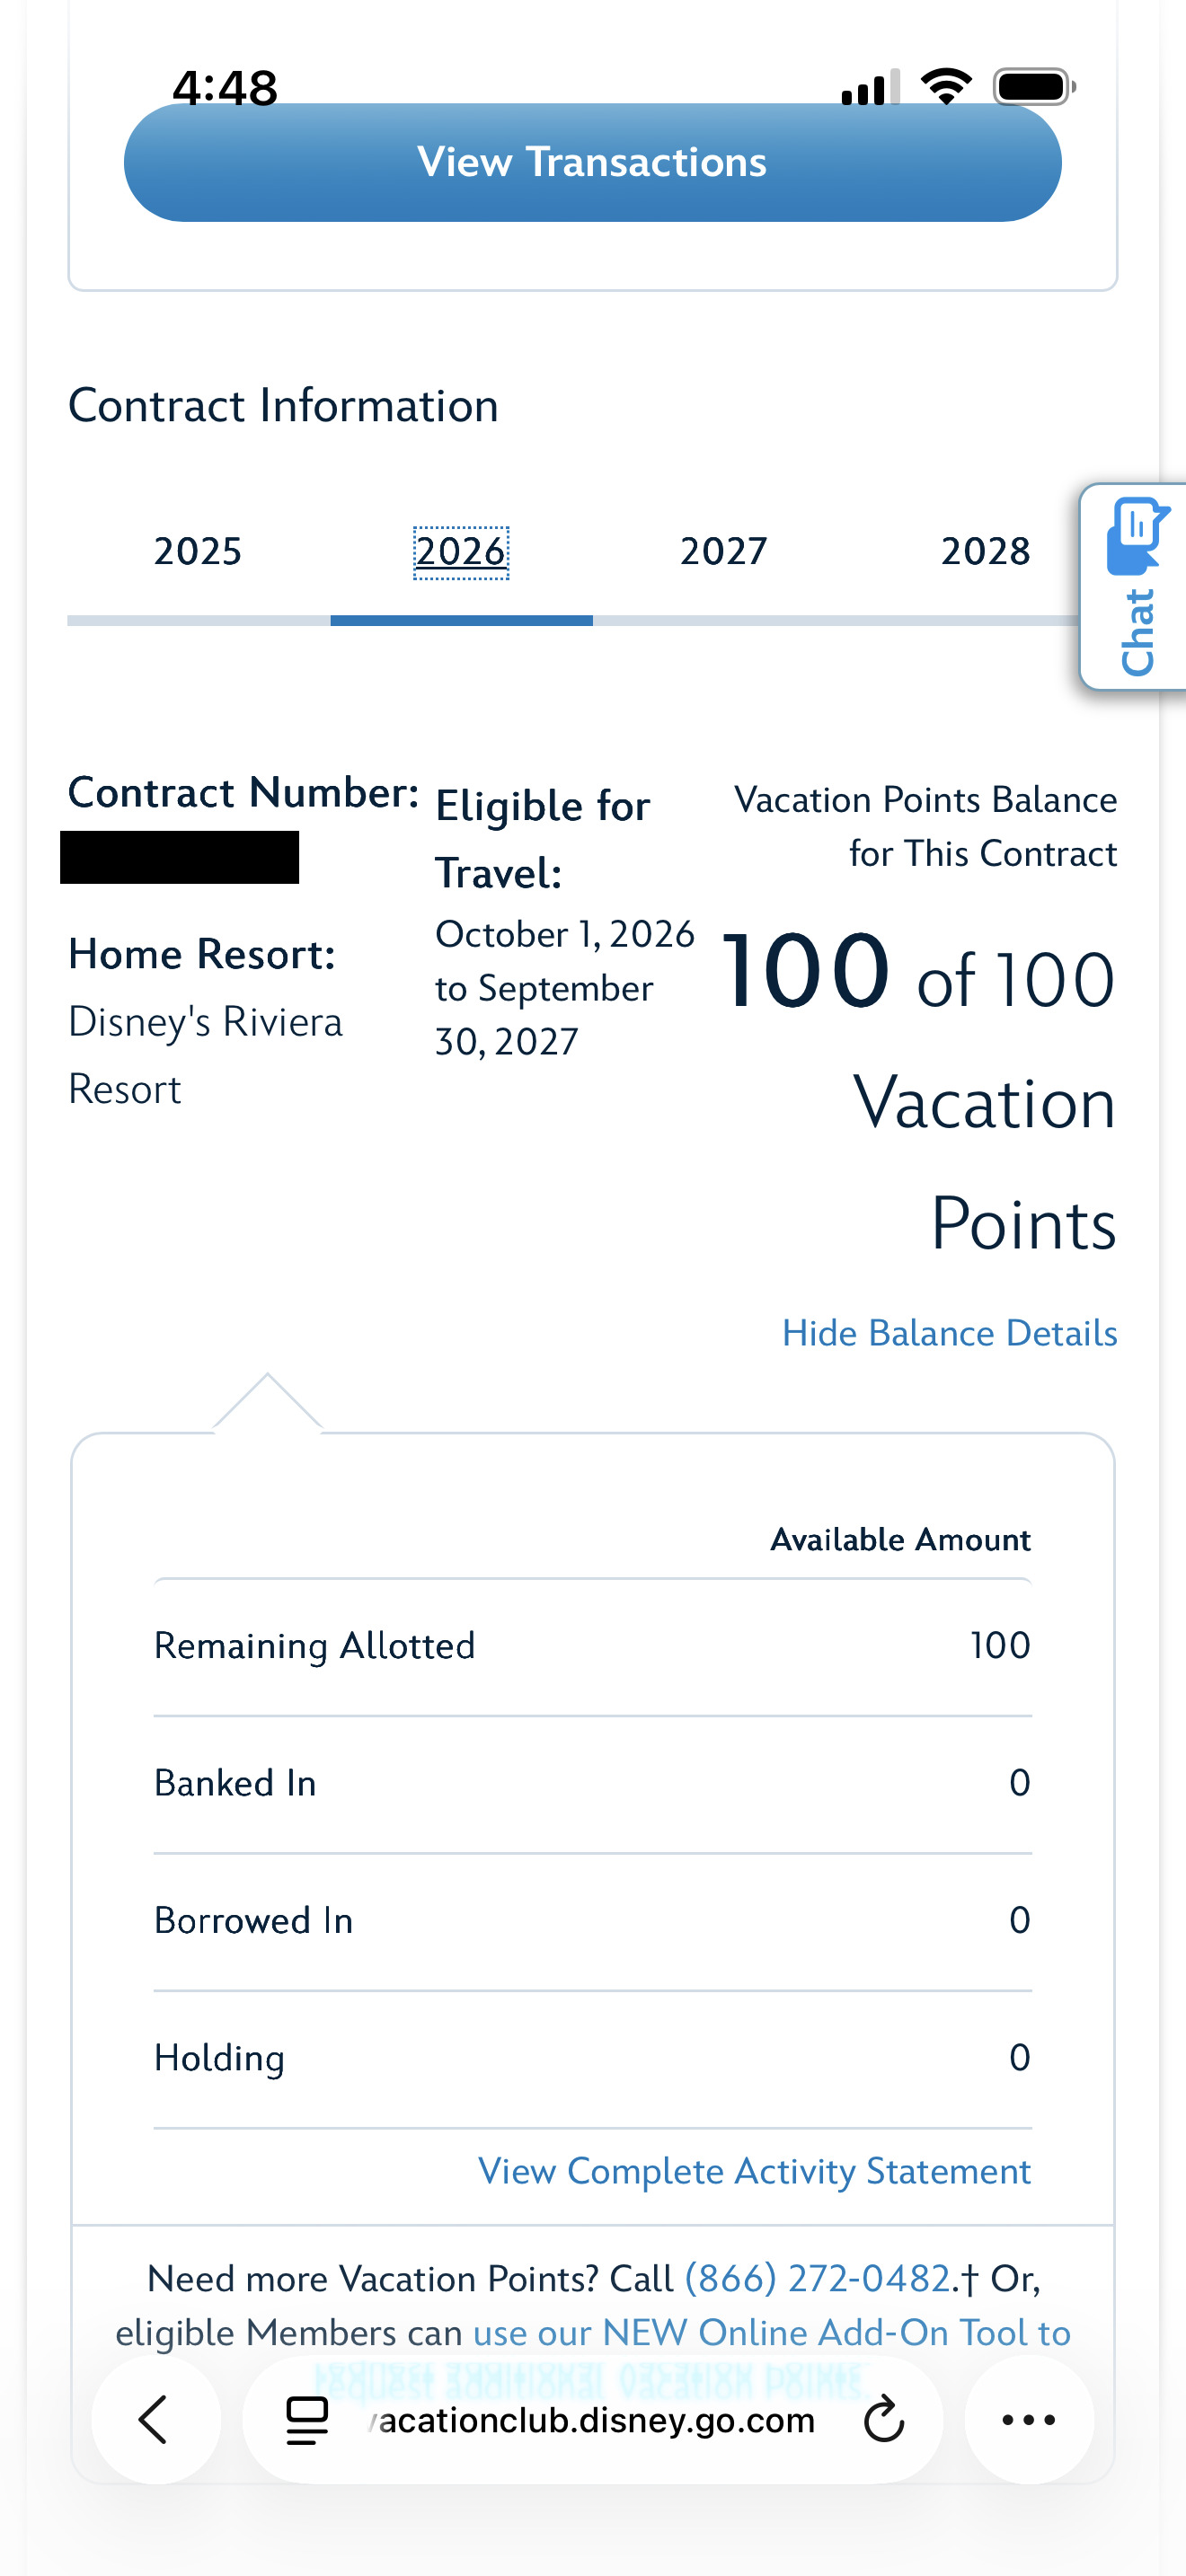Open View Complete Activity Statement link
Screen dimensions: 1186x2576
tap(754, 2172)
